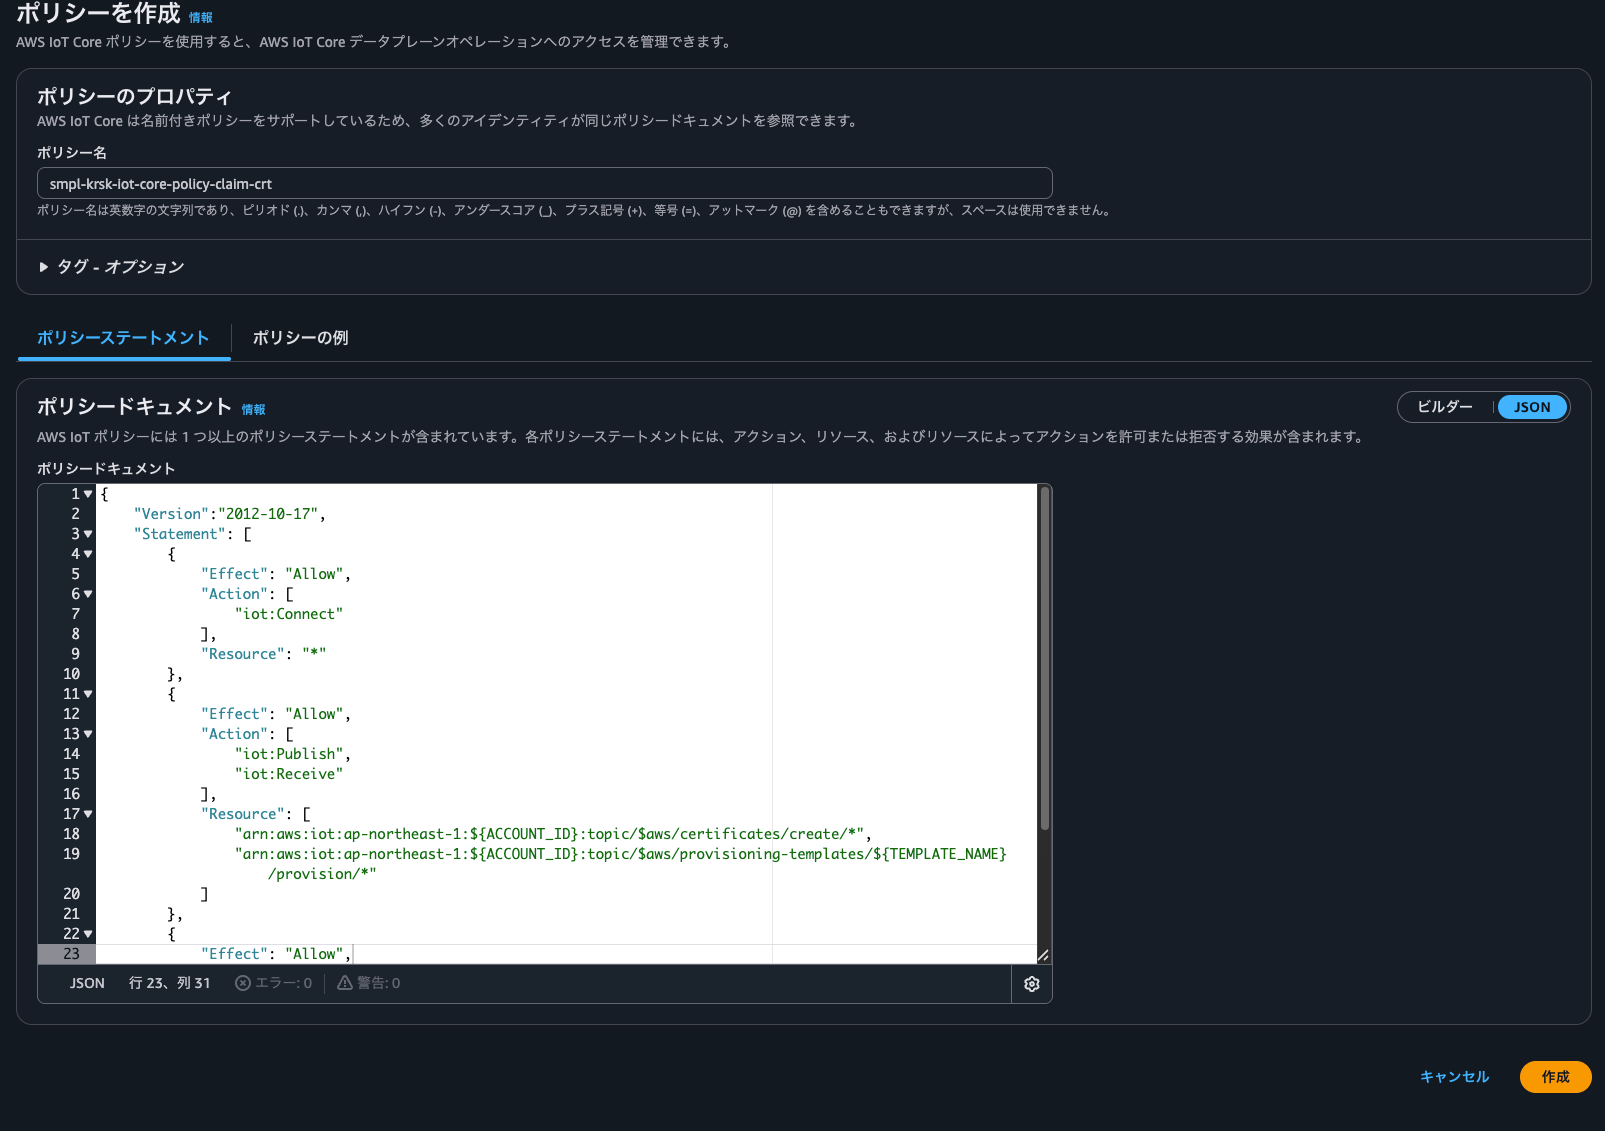Switch editor to JSON mode
This screenshot has height=1131, width=1605.
(x=1531, y=407)
